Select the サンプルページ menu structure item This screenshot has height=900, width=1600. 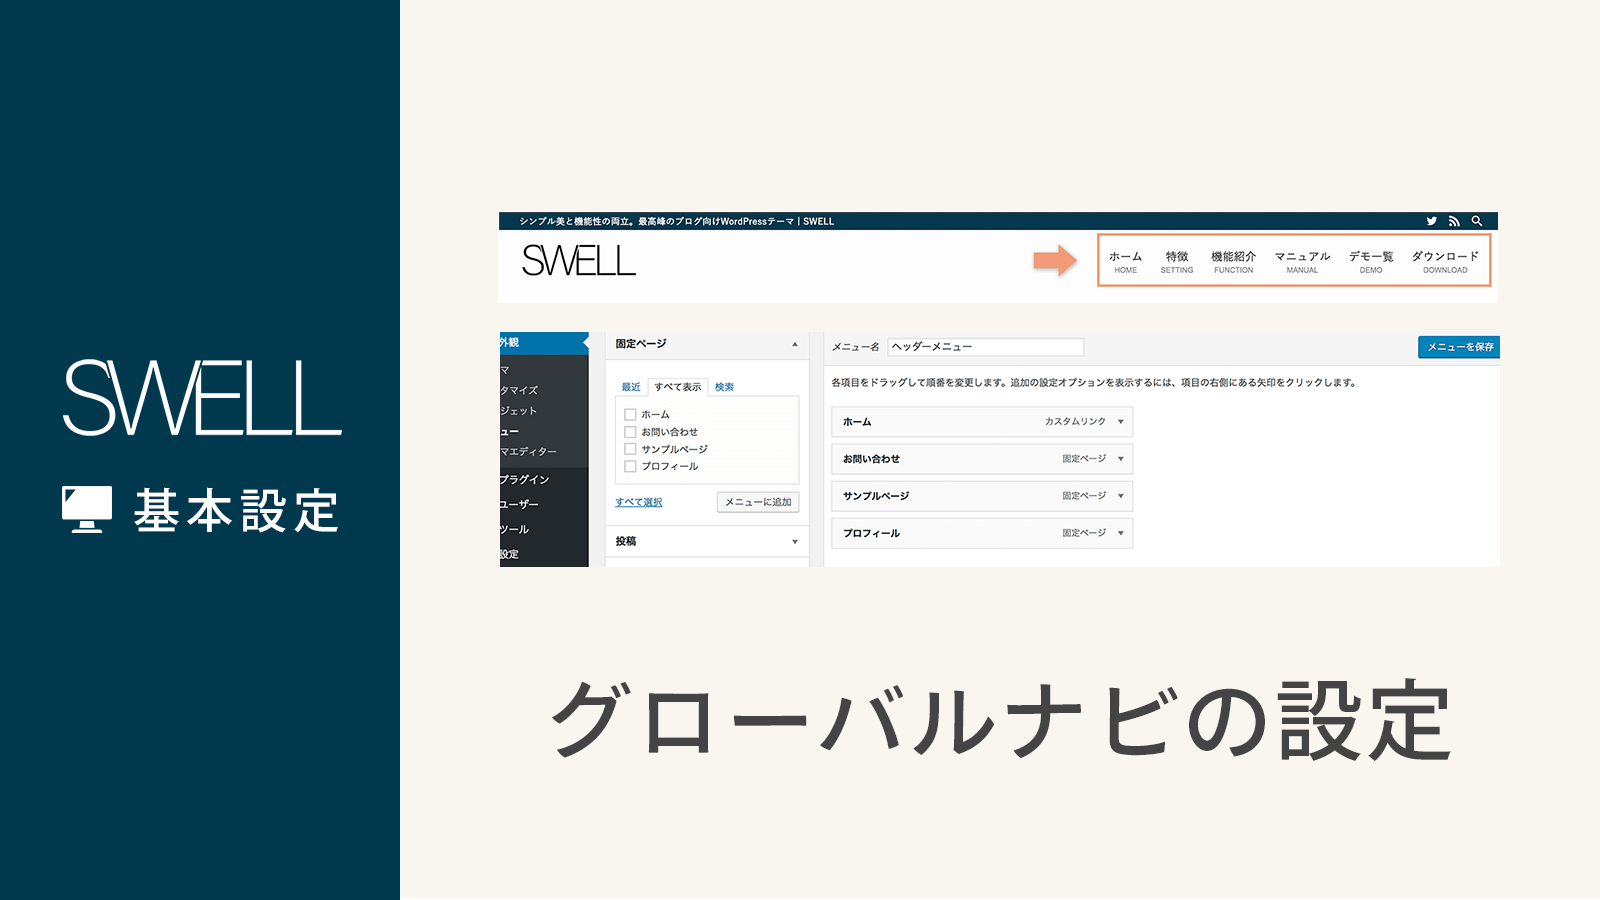pyautogui.click(x=982, y=496)
